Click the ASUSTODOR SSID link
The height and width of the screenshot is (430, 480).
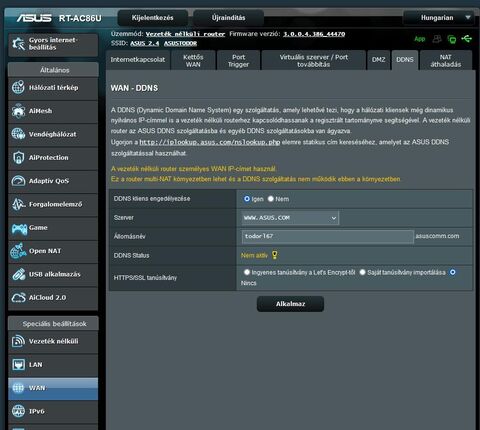point(180,43)
